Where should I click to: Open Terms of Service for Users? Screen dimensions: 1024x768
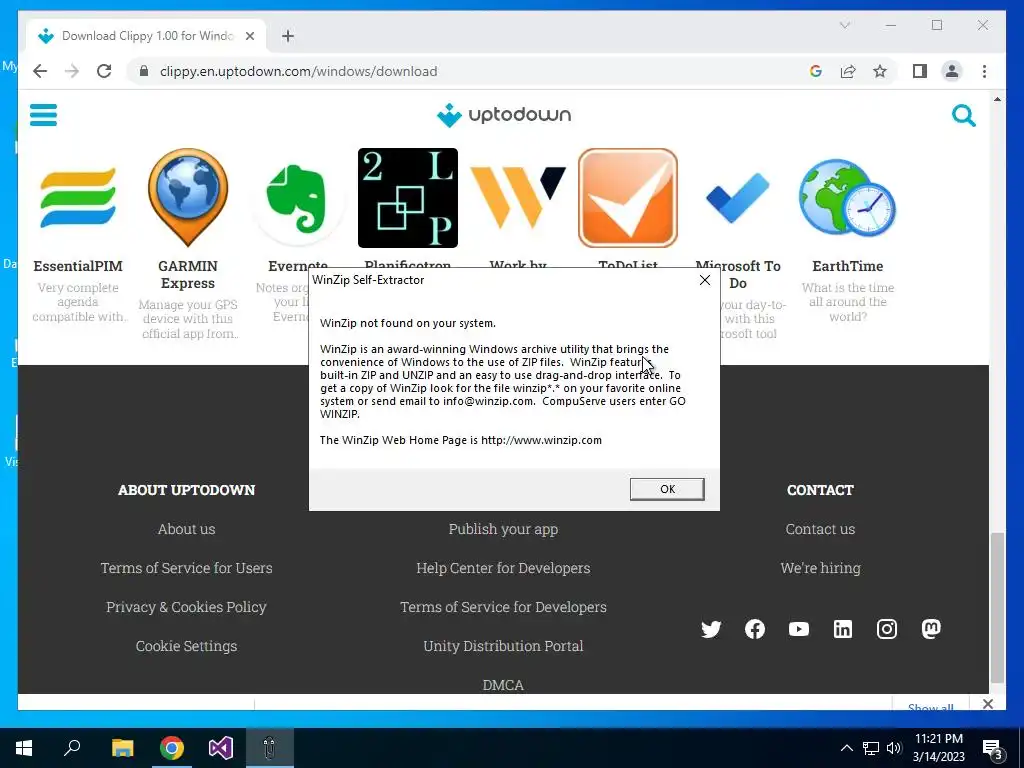pyautogui.click(x=186, y=568)
